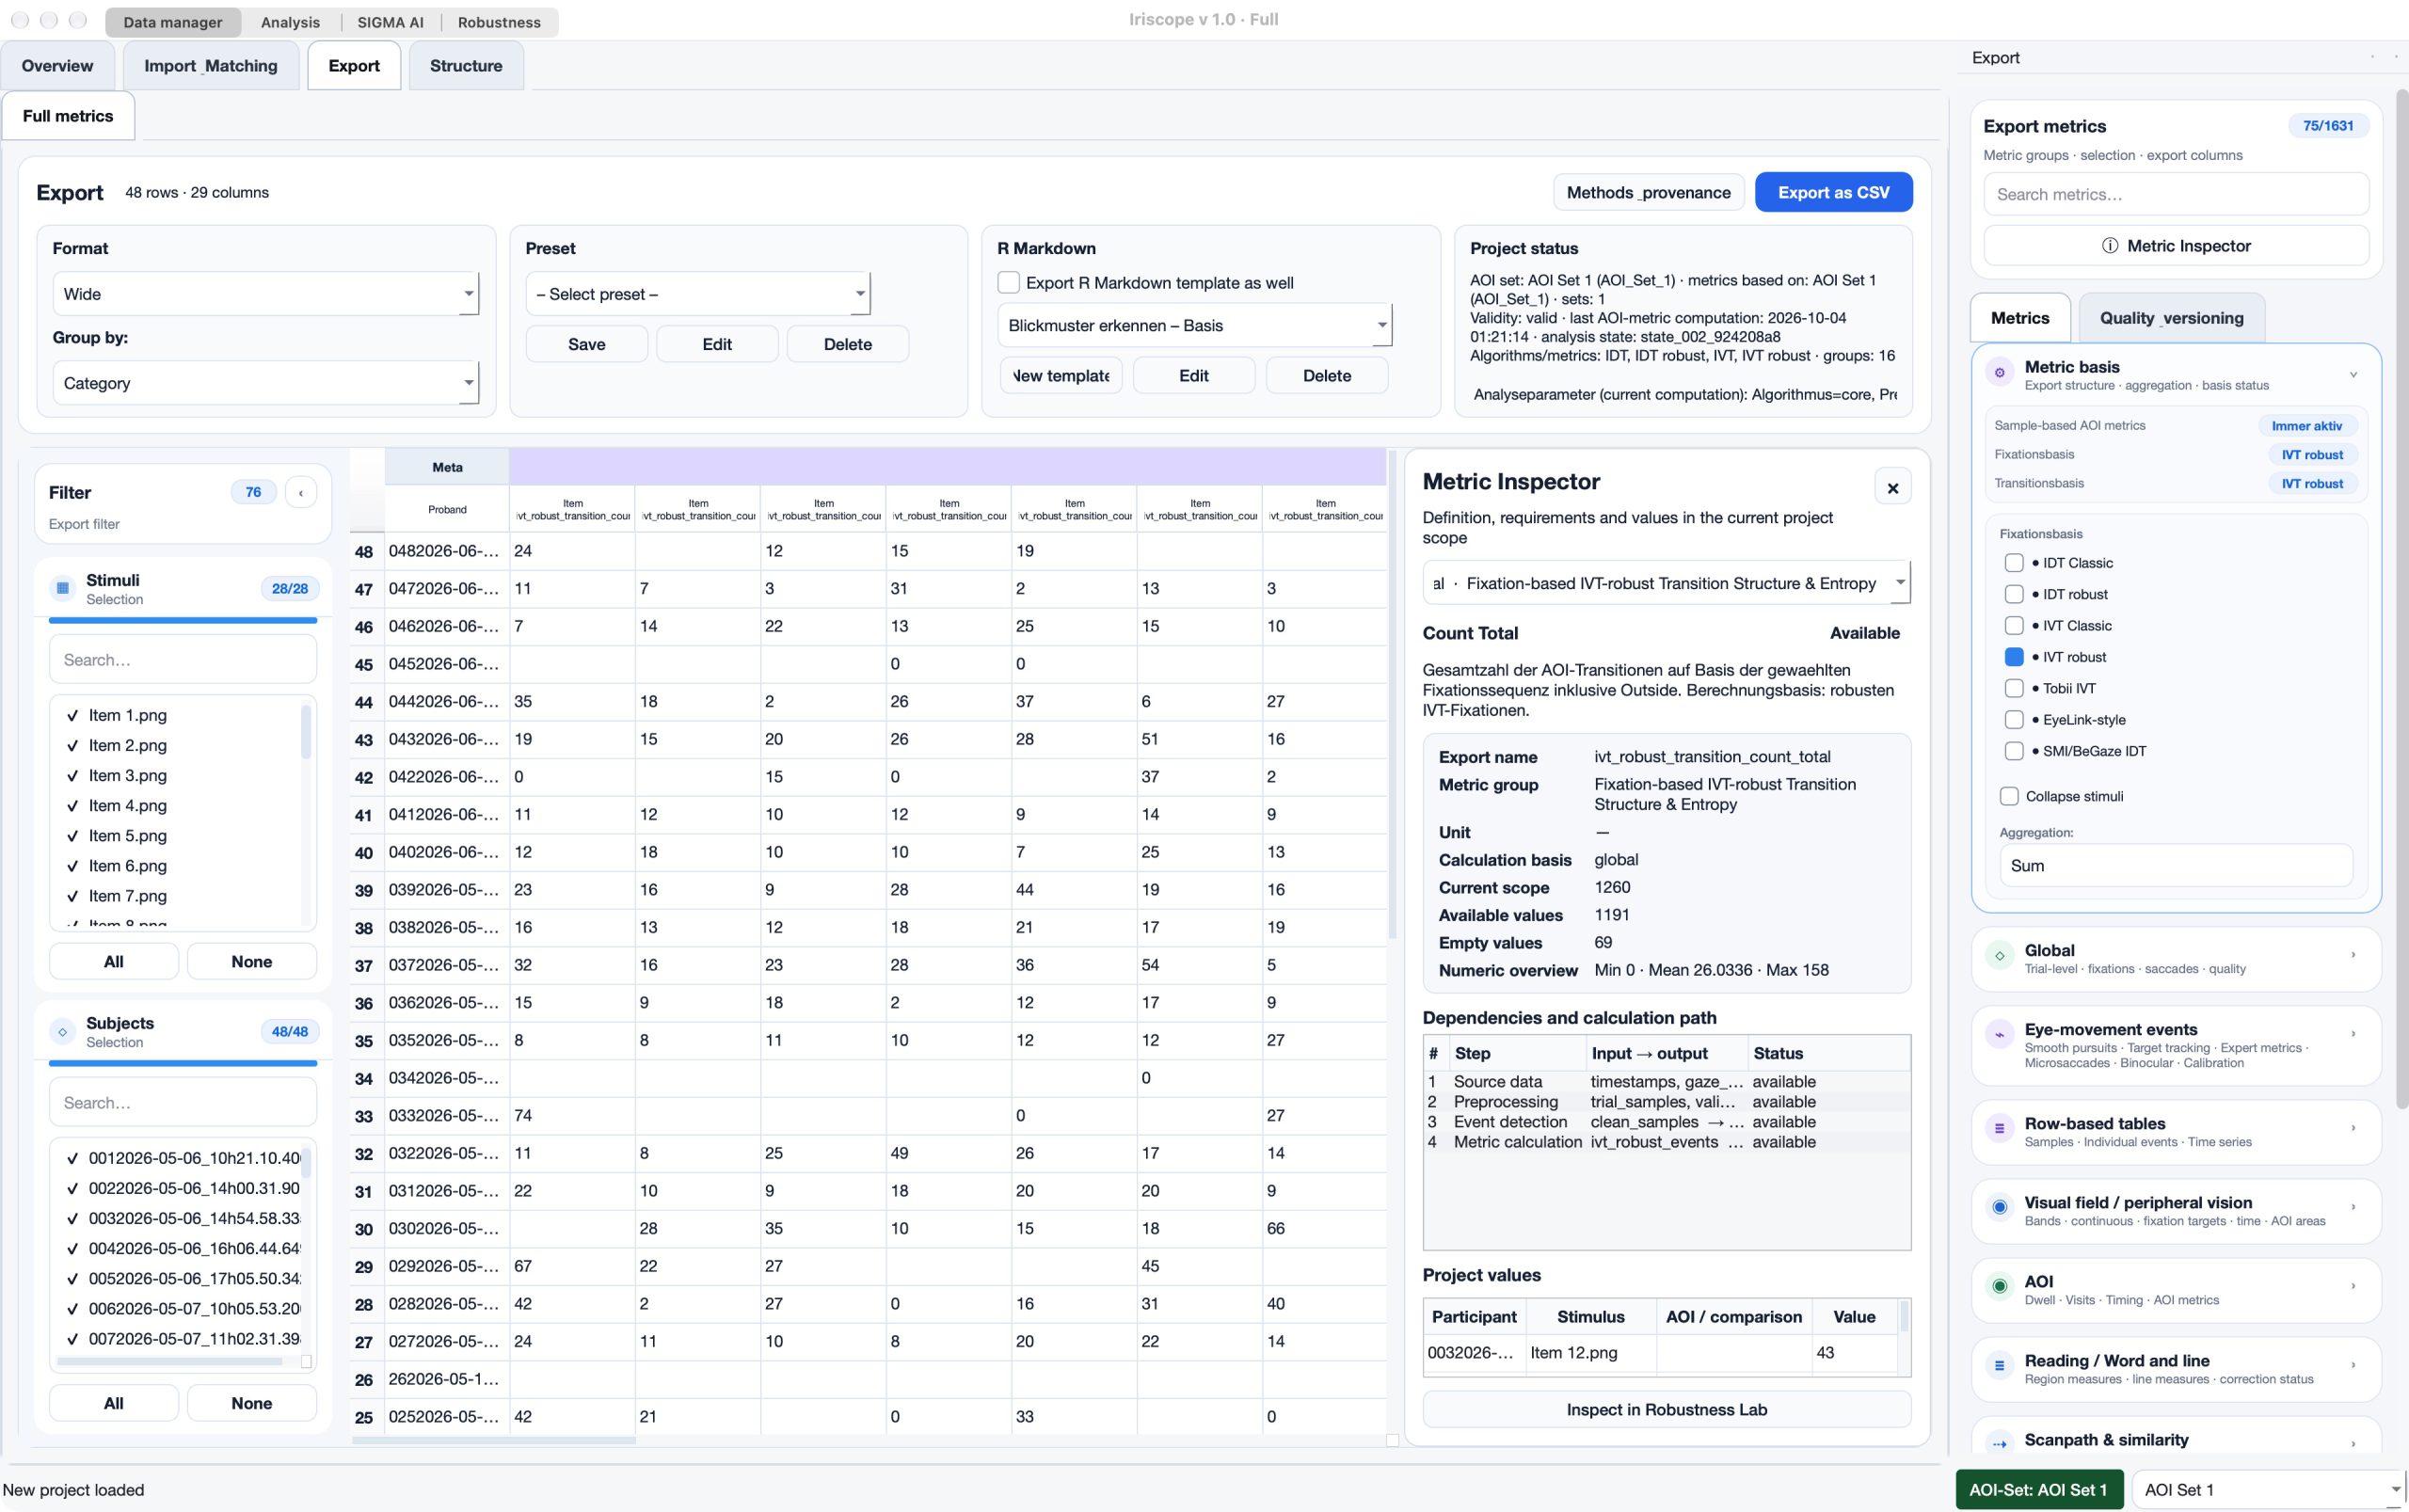2409x1512 pixels.
Task: Switch to the SIGMA AI top tab
Action: pyautogui.click(x=390, y=22)
